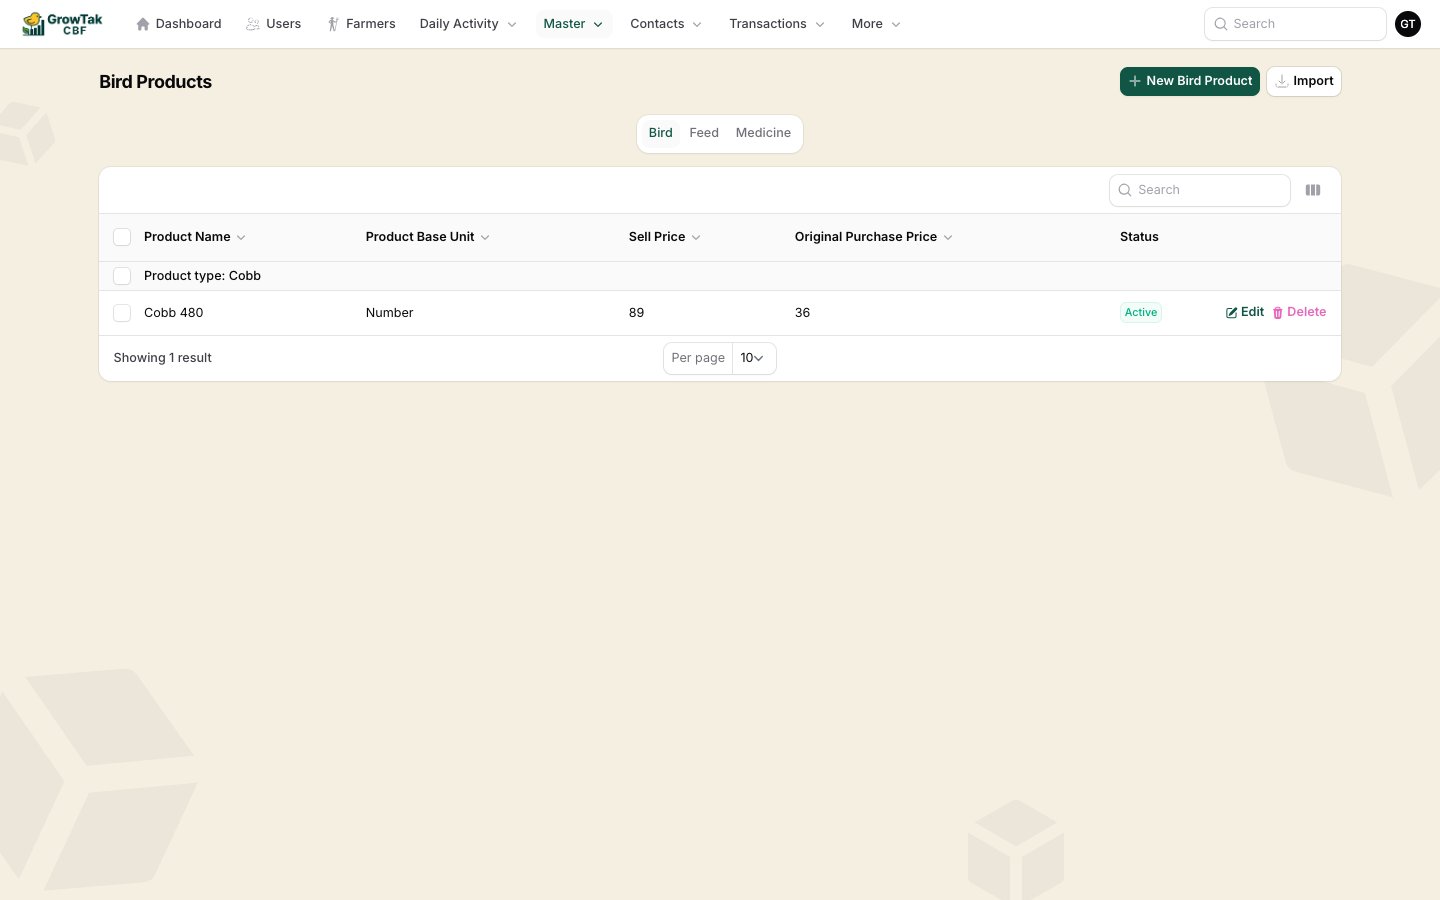This screenshot has width=1440, height=900.
Task: Click the Showing 1 result text
Action: pos(163,358)
